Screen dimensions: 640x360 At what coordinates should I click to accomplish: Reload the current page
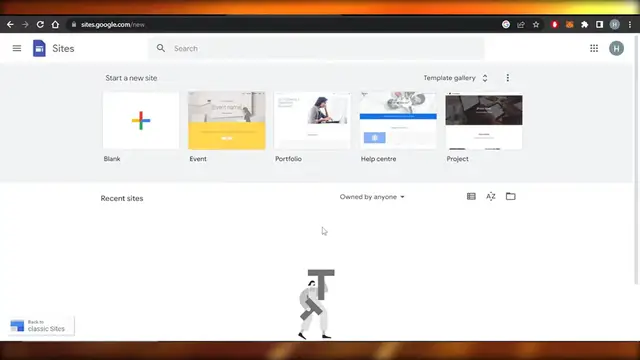(40, 24)
